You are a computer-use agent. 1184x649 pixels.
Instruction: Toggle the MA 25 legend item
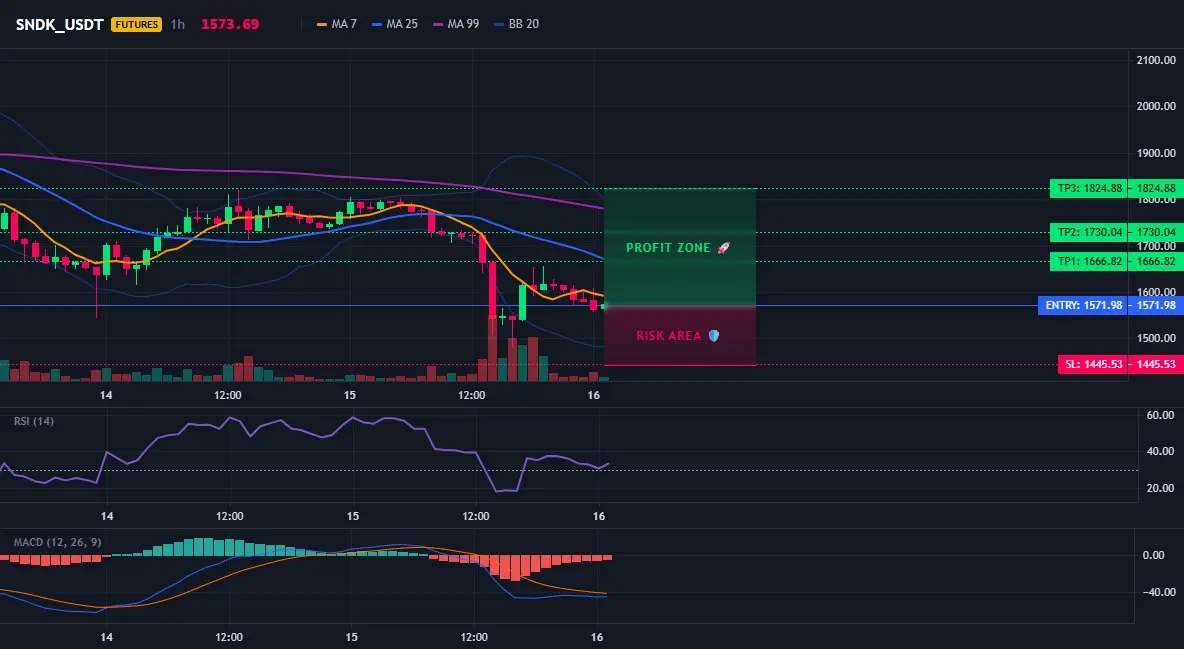point(395,24)
